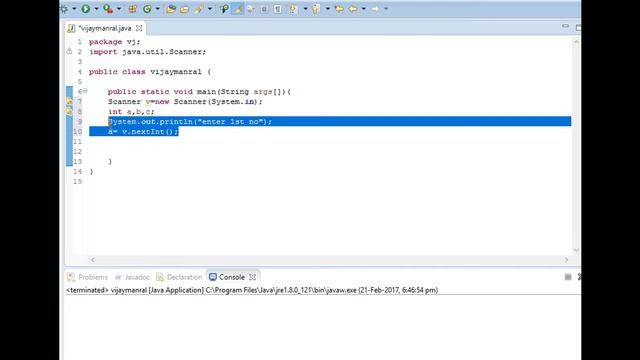Image resolution: width=640 pixels, height=360 pixels.
Task: Toggle Block Selection Mode button
Action: pos(264,9)
